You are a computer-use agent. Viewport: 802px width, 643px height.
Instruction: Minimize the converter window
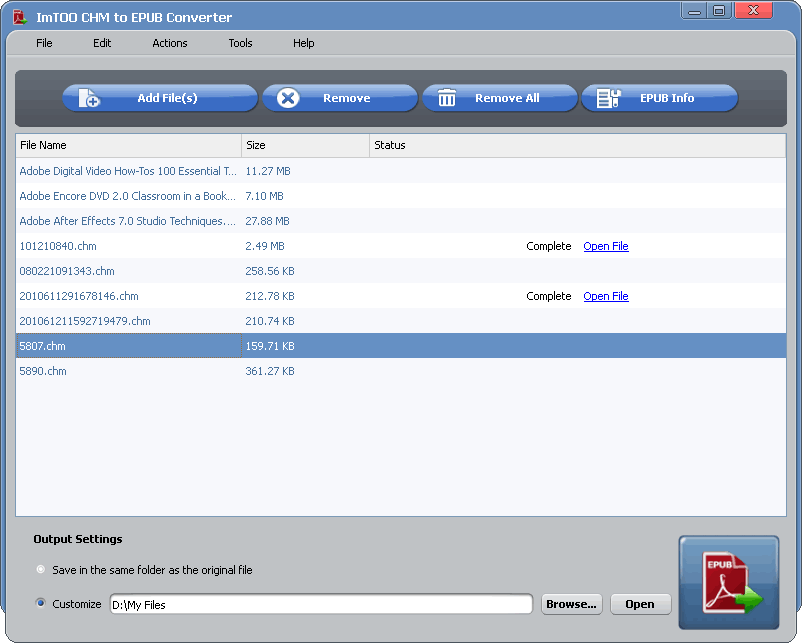[x=694, y=10]
